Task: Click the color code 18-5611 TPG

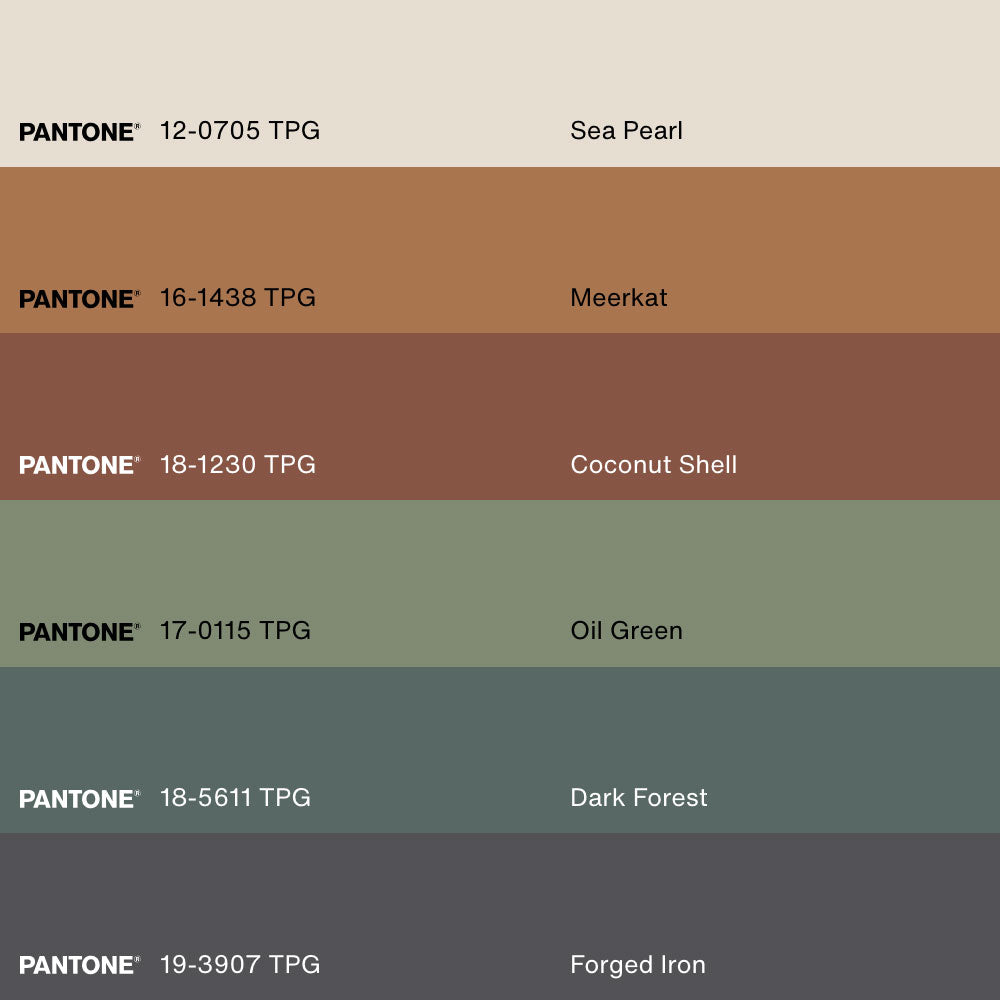Action: 235,798
